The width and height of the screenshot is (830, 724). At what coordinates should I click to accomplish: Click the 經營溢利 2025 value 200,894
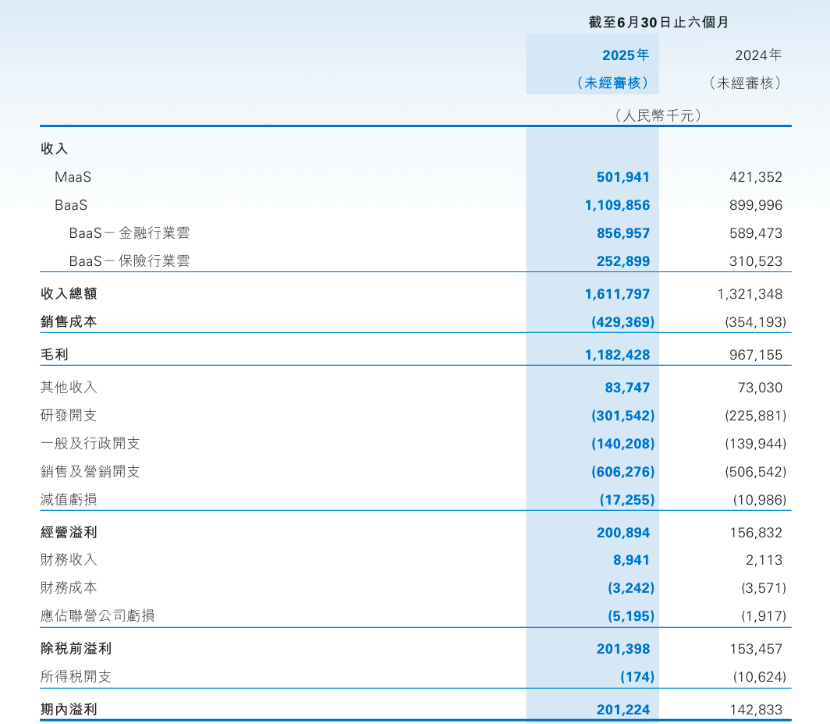coord(623,533)
